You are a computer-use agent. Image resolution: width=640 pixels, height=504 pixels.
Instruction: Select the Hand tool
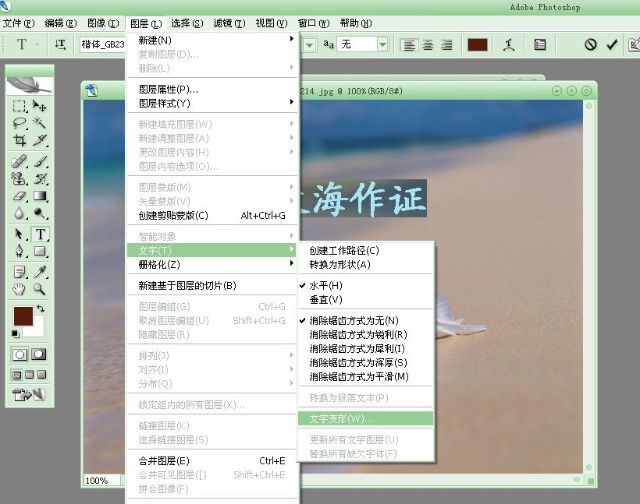coord(19,289)
